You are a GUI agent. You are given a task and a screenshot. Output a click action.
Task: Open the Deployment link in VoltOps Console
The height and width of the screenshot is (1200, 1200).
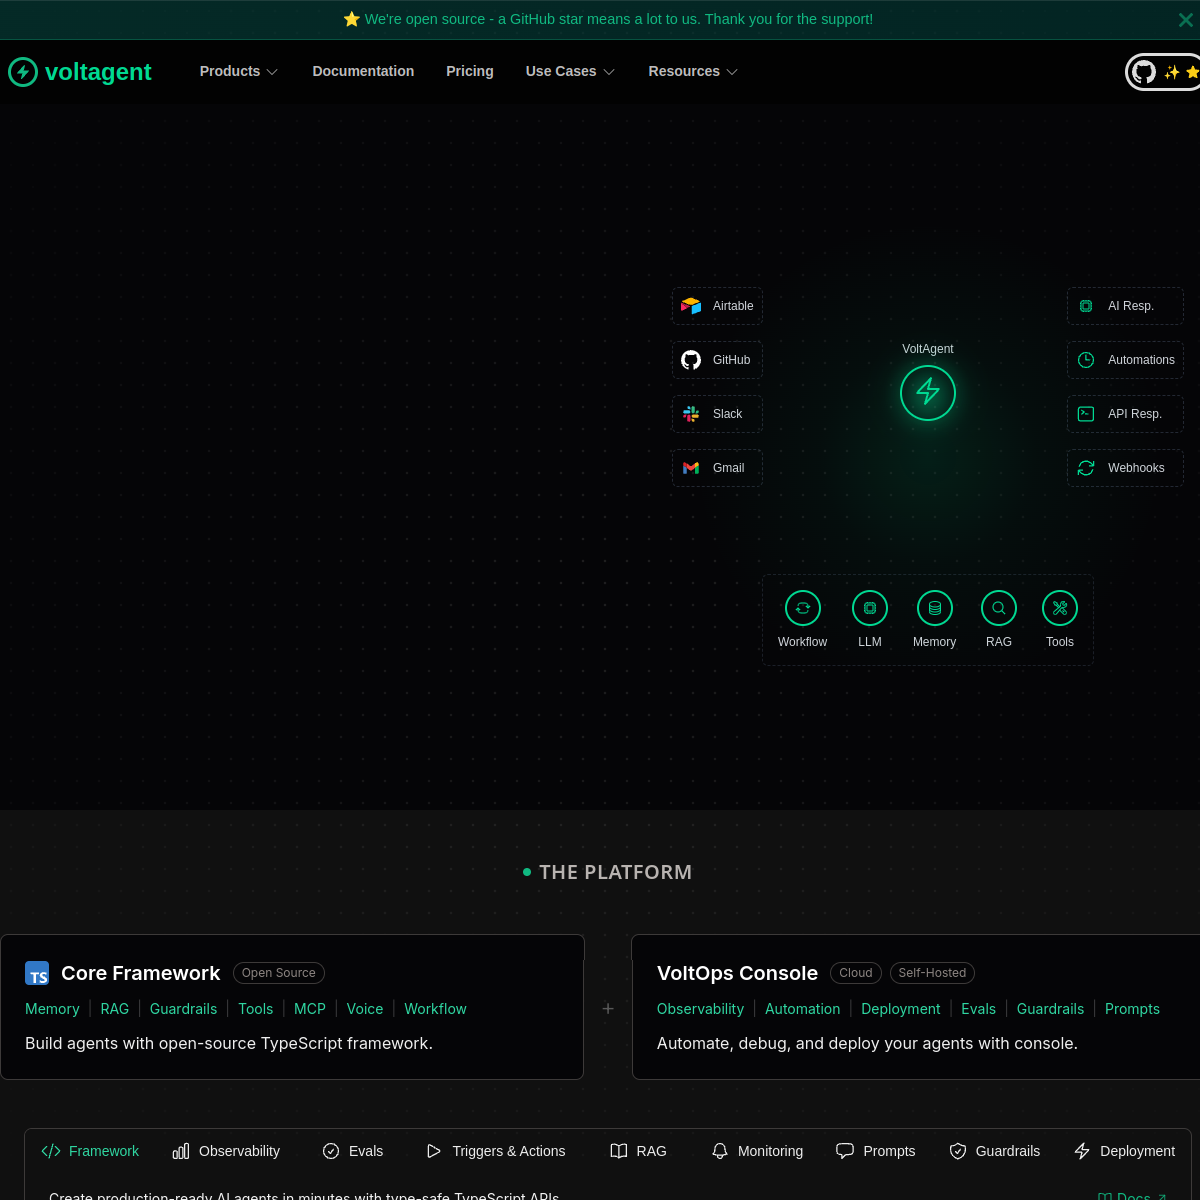tap(901, 1009)
